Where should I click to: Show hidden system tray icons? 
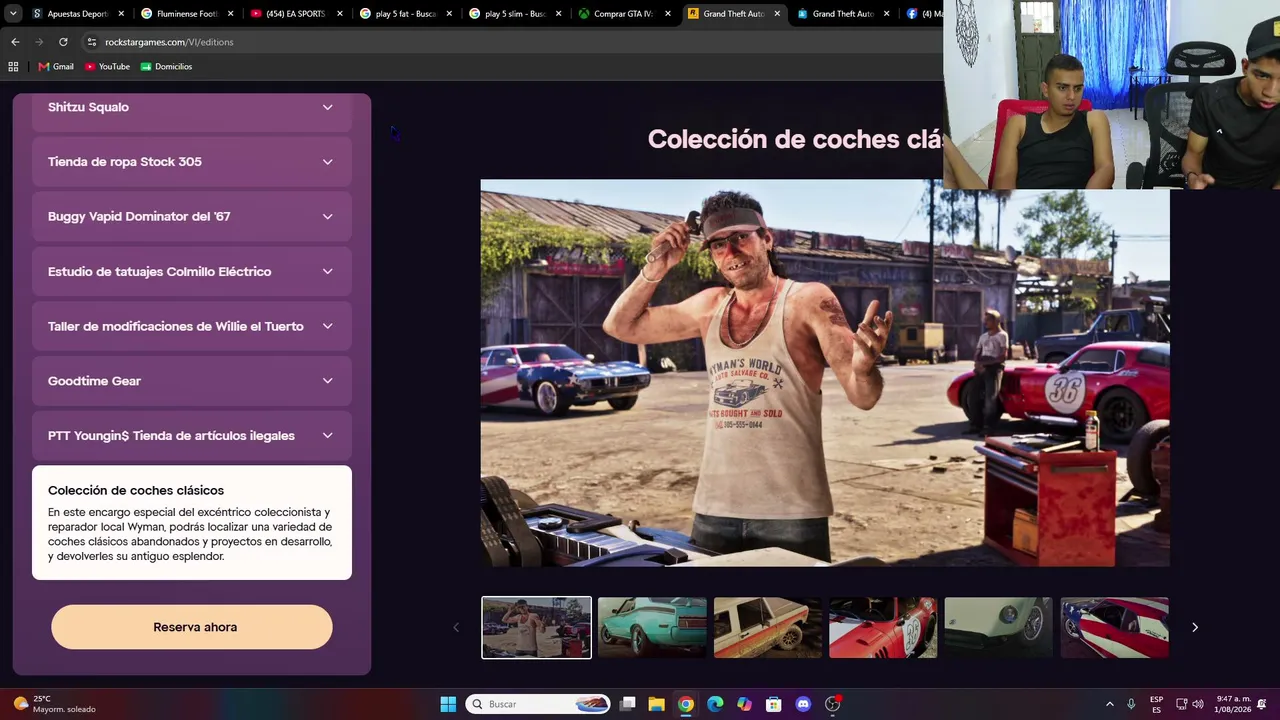[1109, 704]
